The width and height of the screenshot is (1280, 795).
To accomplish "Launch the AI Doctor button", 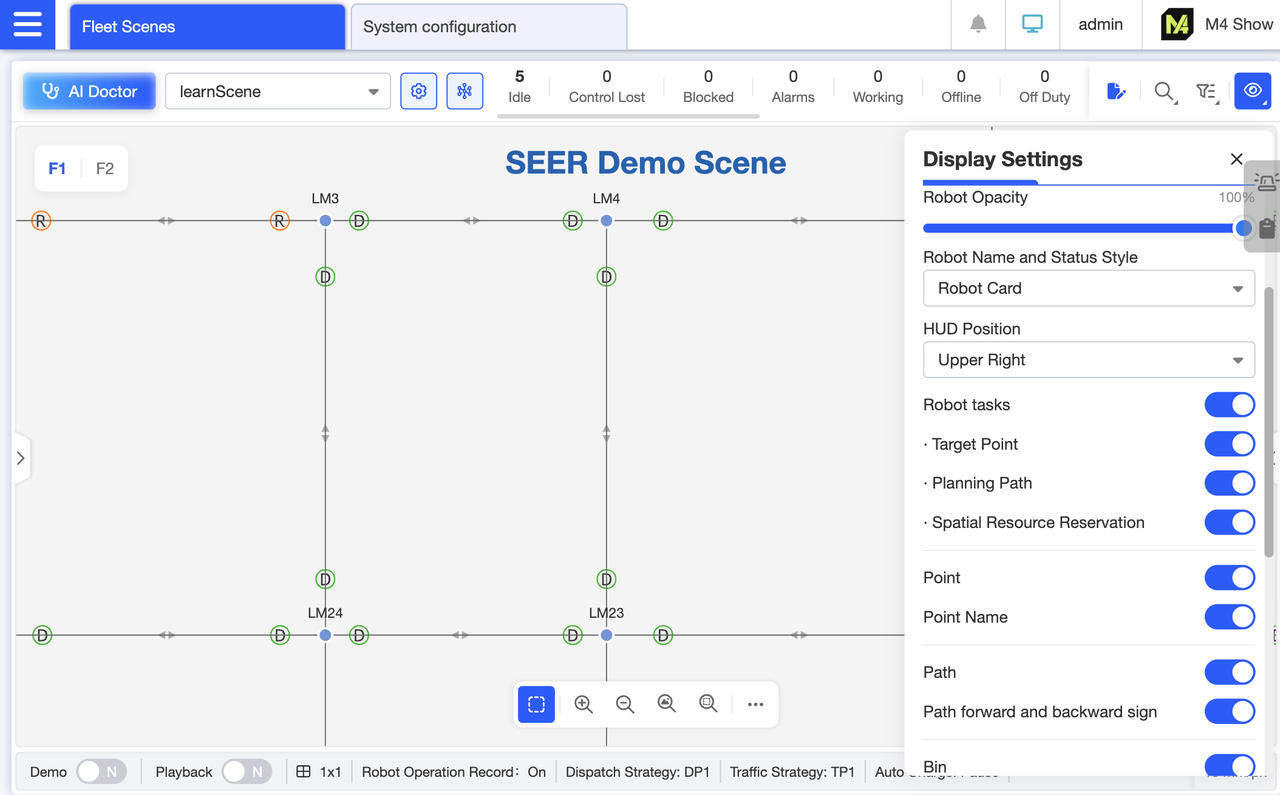I will [x=89, y=91].
